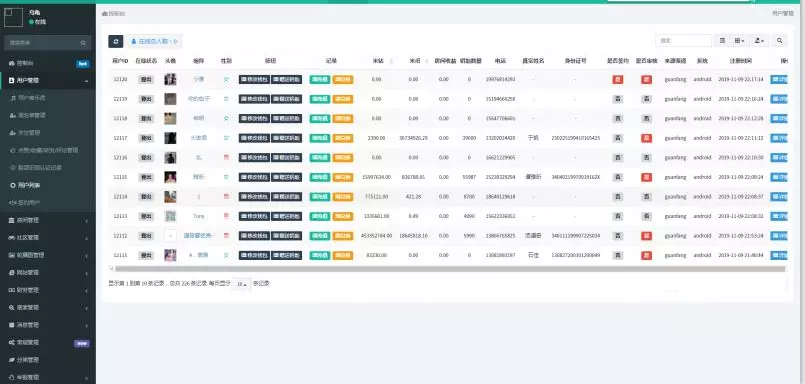Toggle the red 是否审核 badge for user 12117

[646, 138]
